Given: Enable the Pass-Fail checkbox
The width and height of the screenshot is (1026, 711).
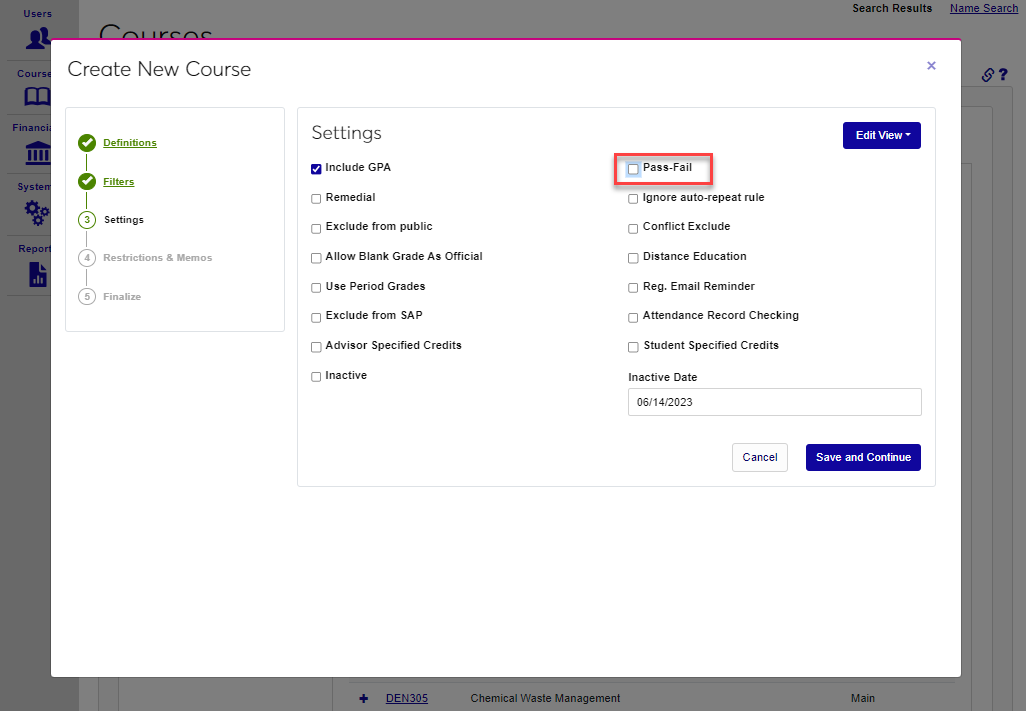Looking at the screenshot, I should pos(633,169).
